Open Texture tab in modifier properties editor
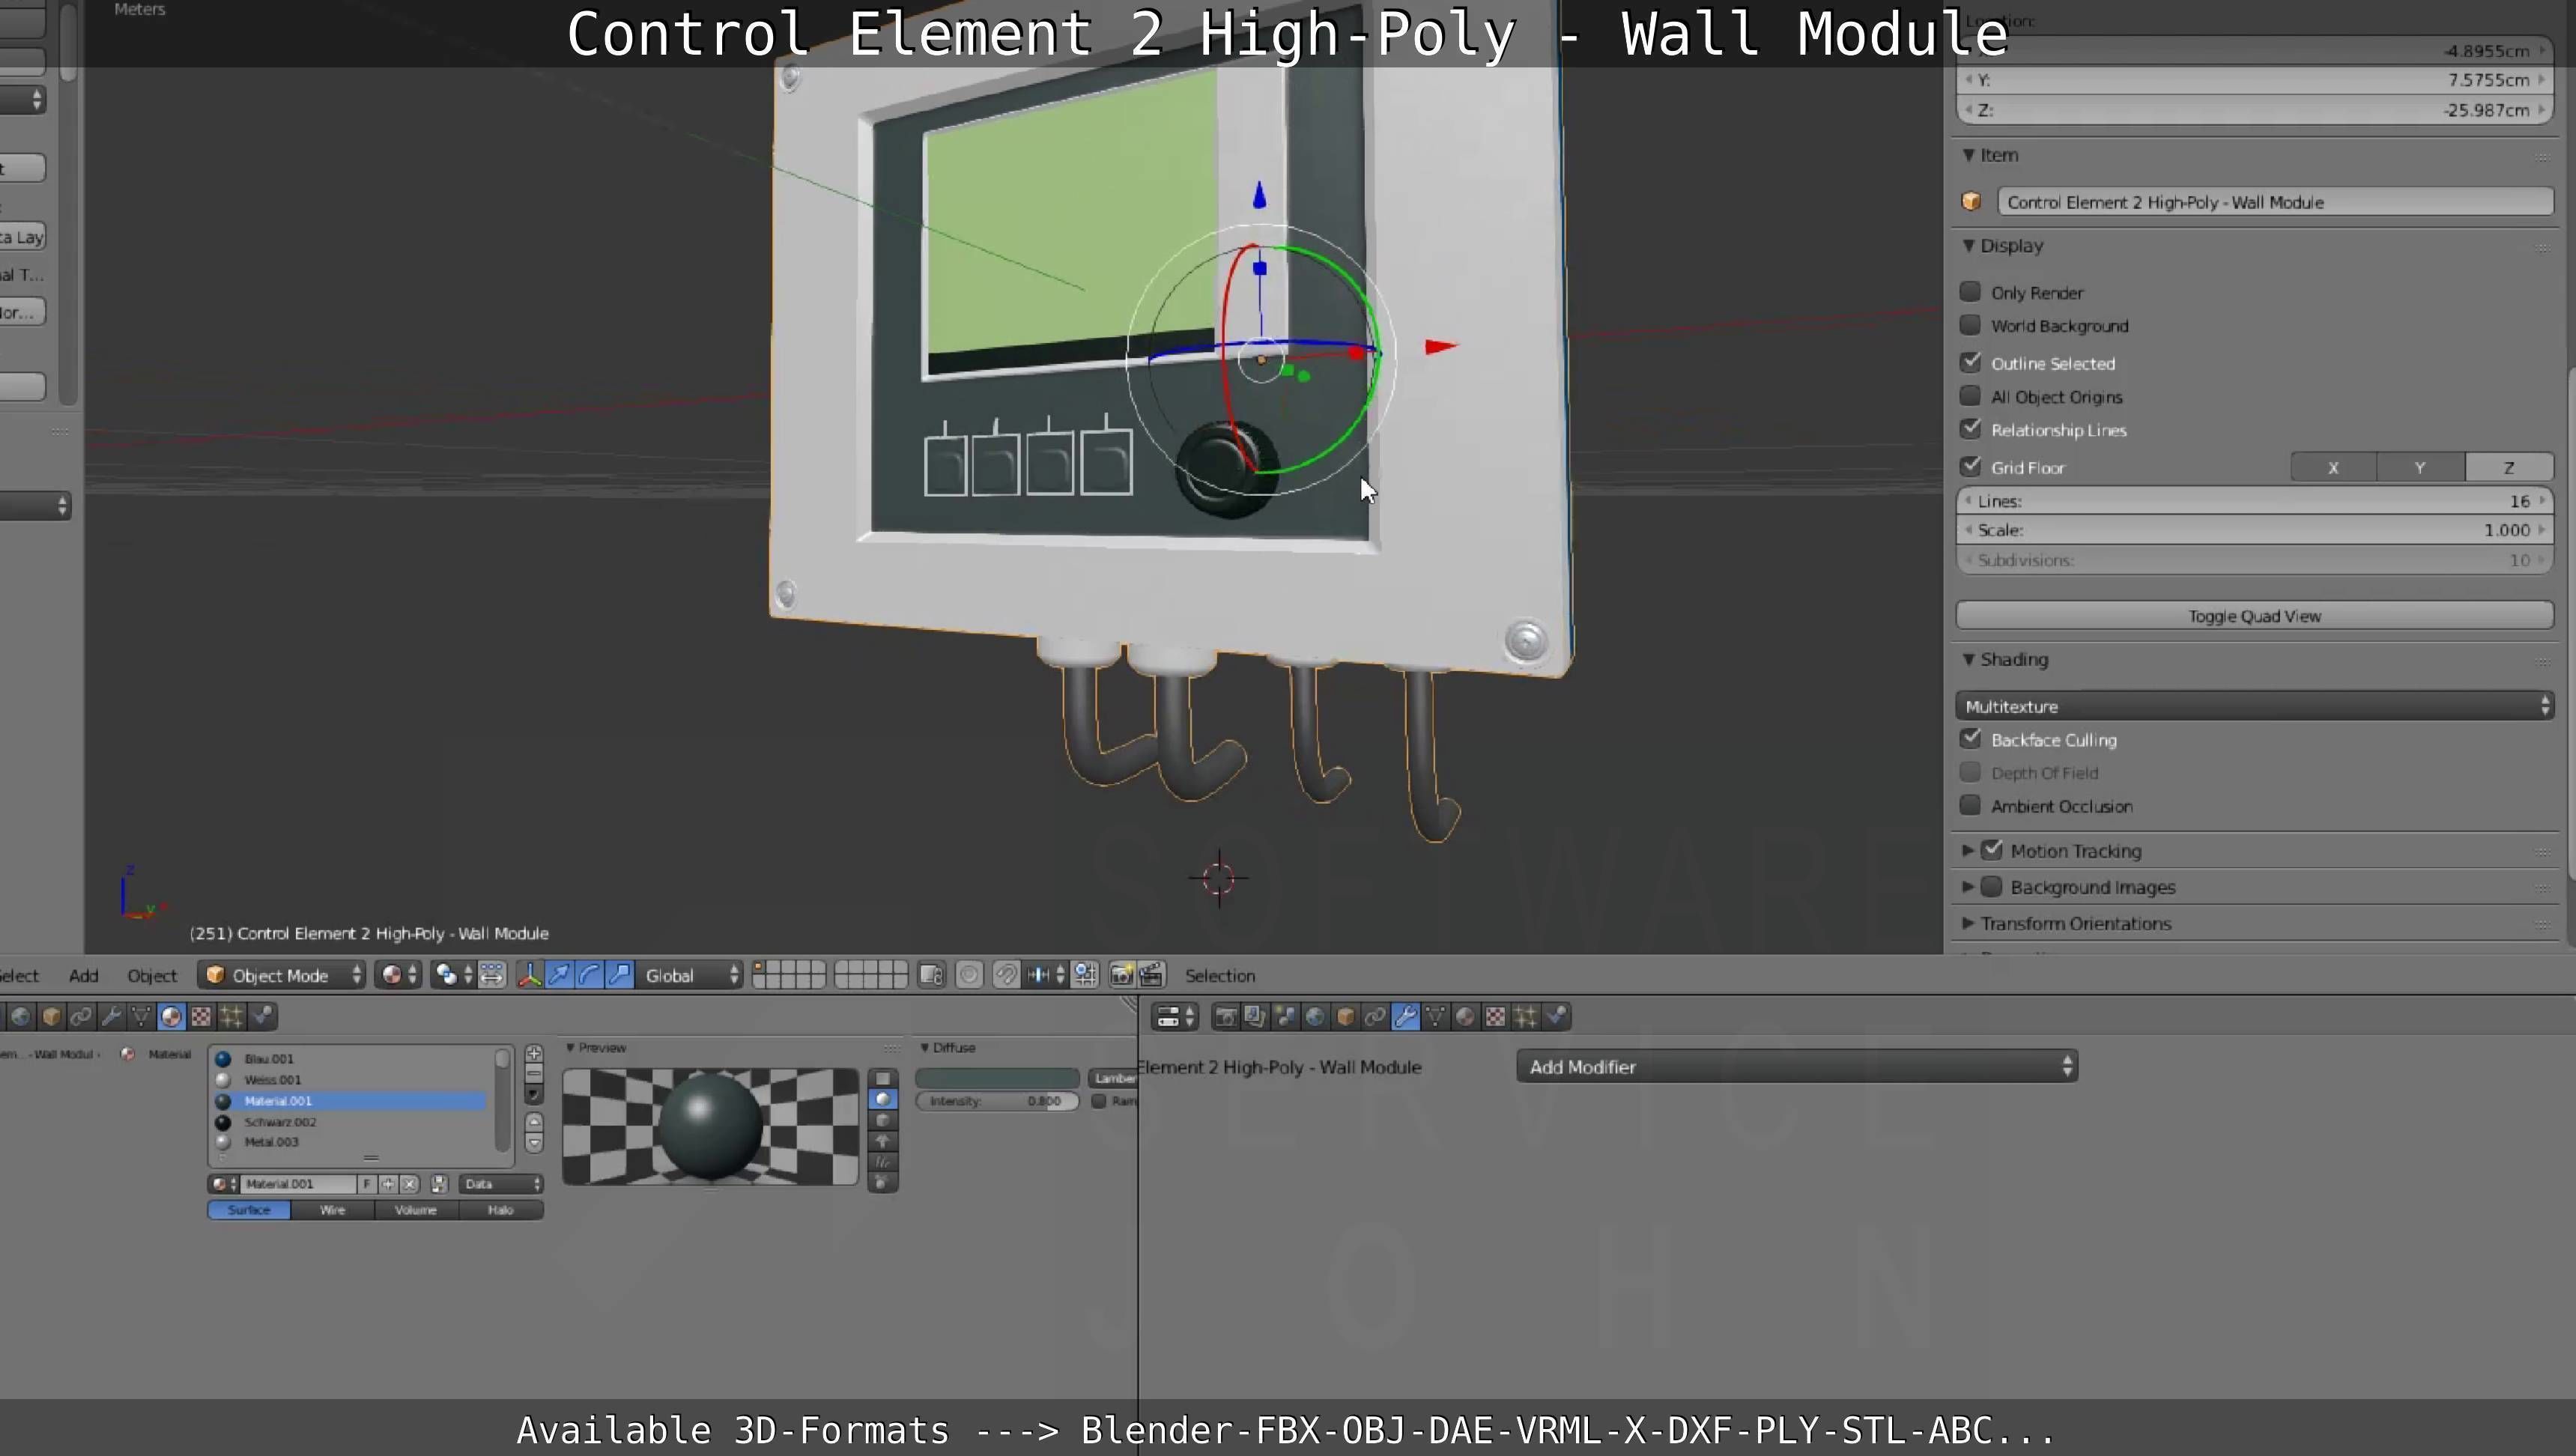2576x1456 pixels. click(1495, 1017)
